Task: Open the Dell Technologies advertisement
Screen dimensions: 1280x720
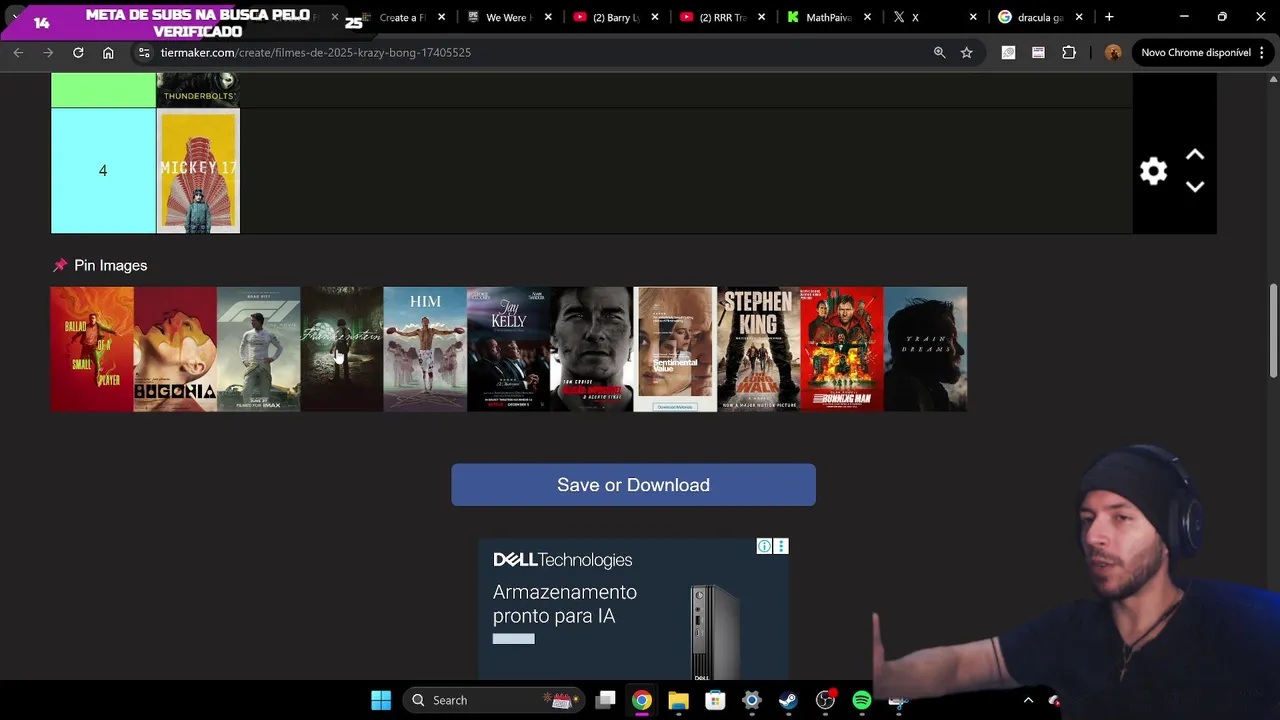Action: (633, 610)
